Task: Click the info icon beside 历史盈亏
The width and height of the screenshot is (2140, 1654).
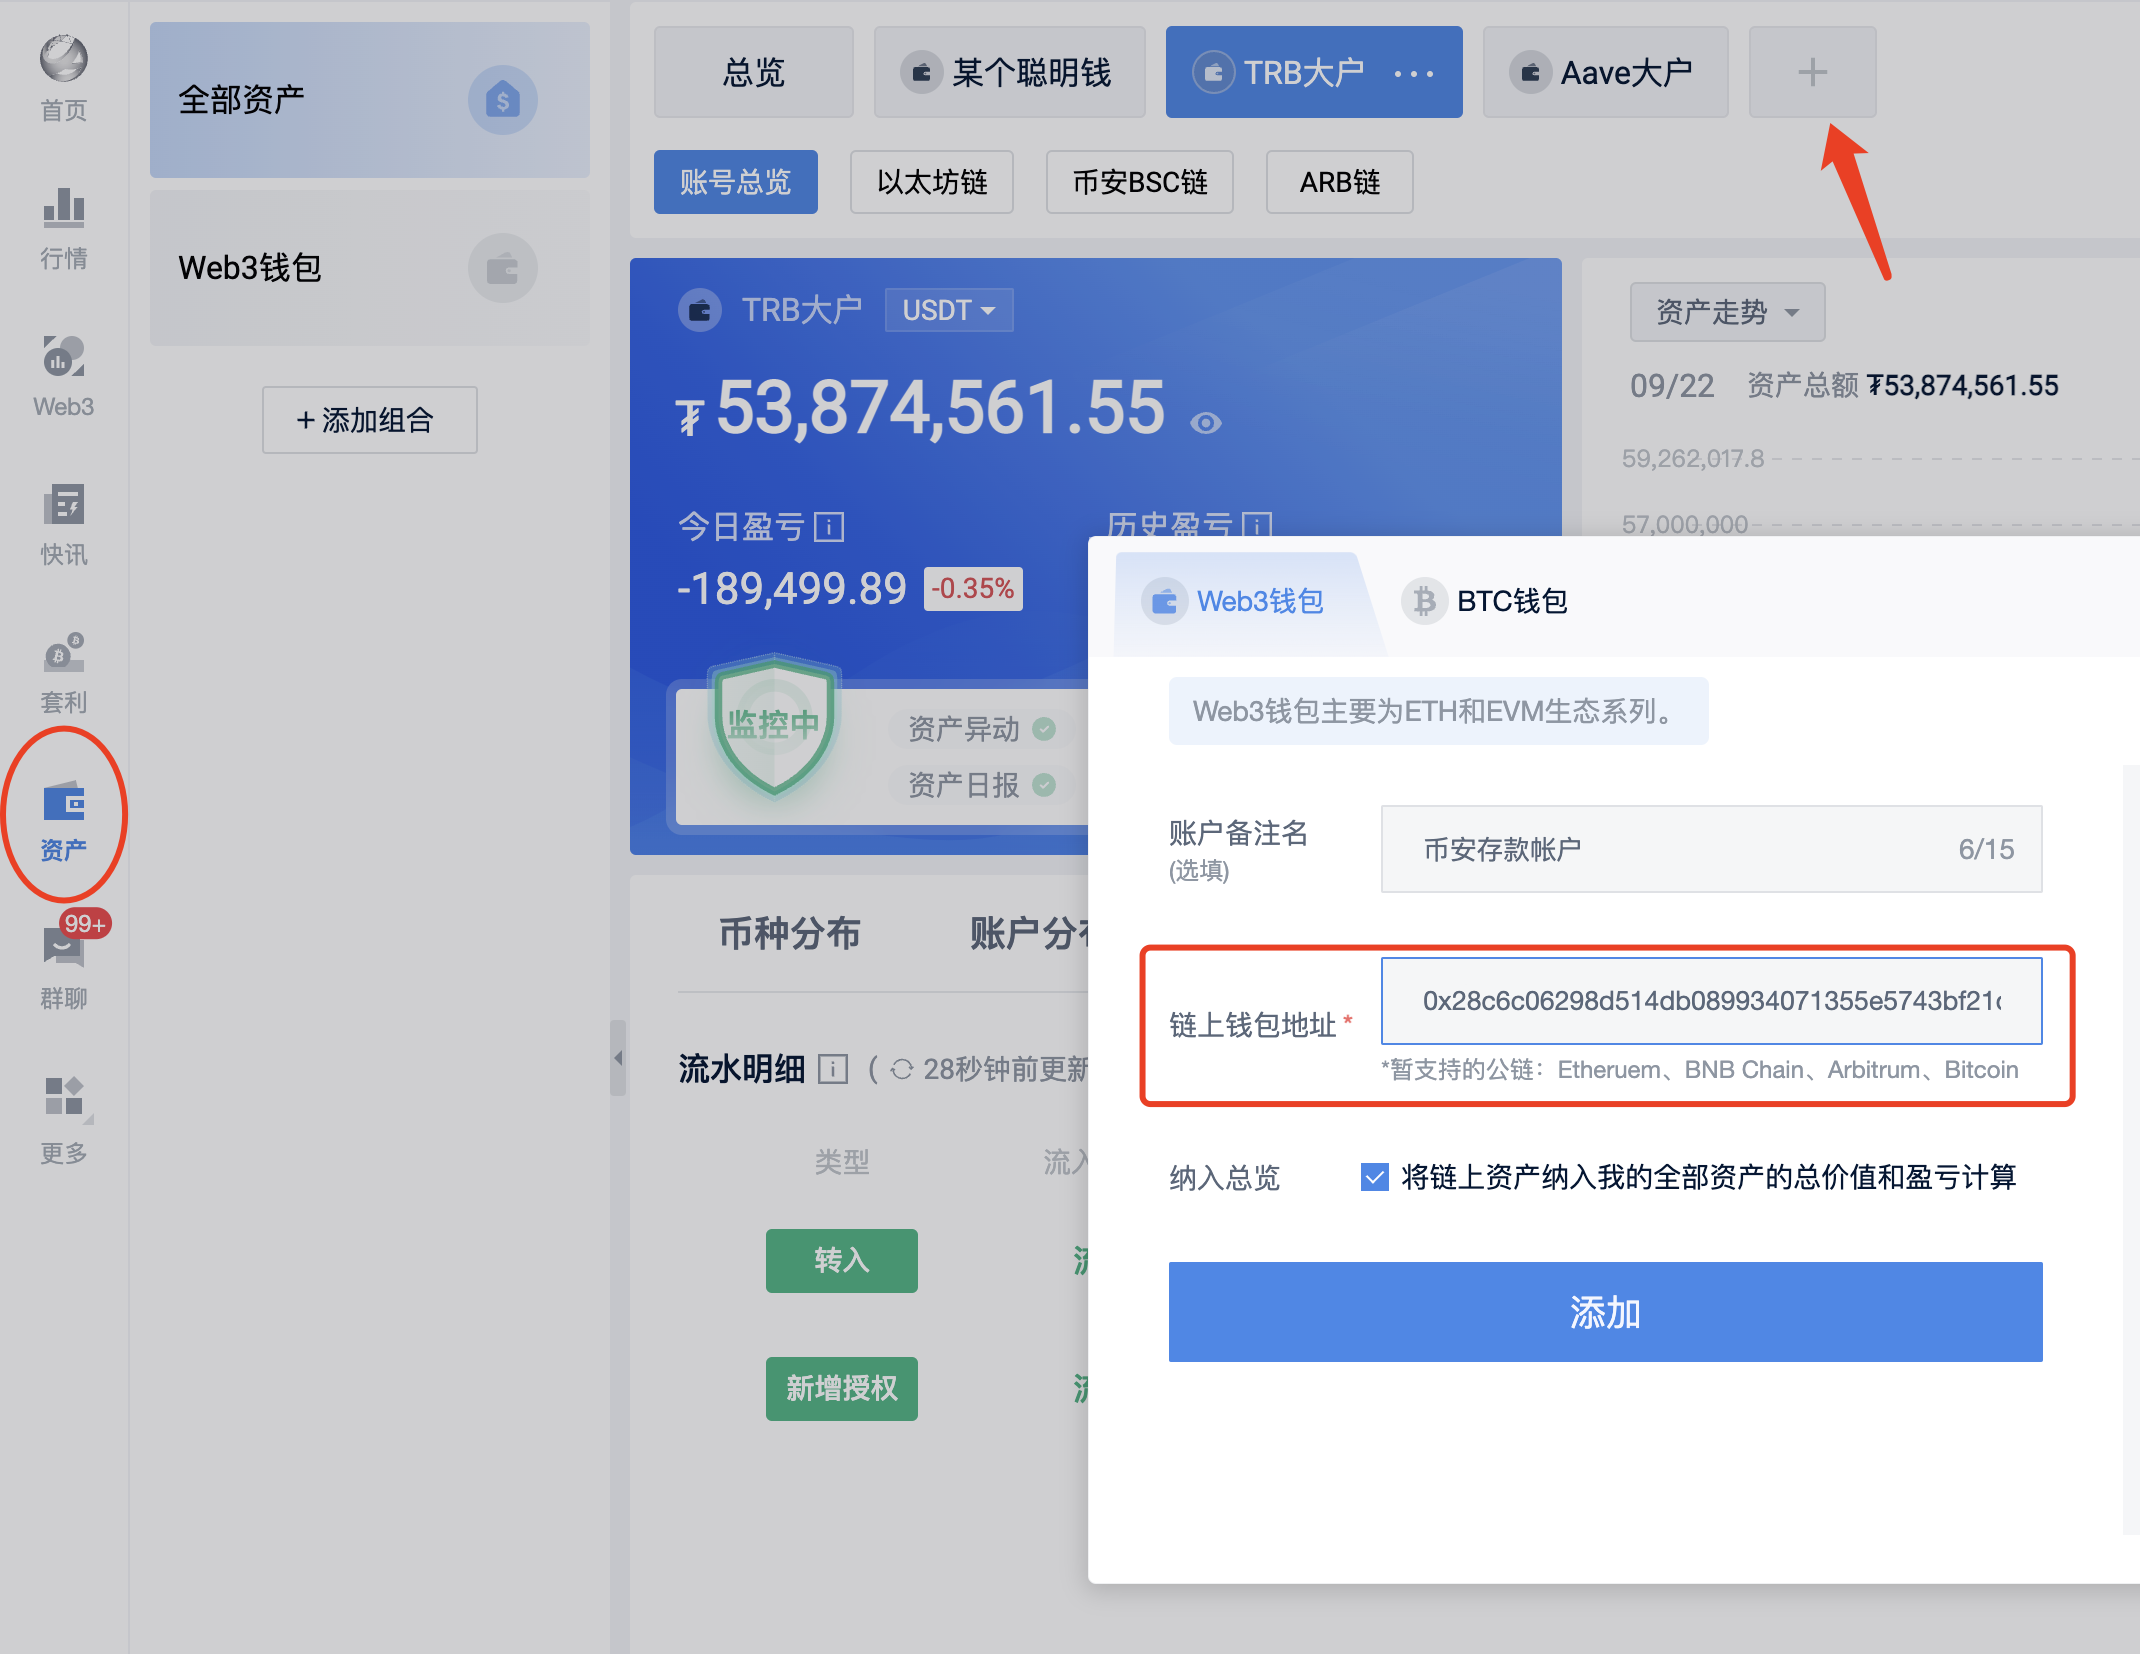Action: [1256, 525]
